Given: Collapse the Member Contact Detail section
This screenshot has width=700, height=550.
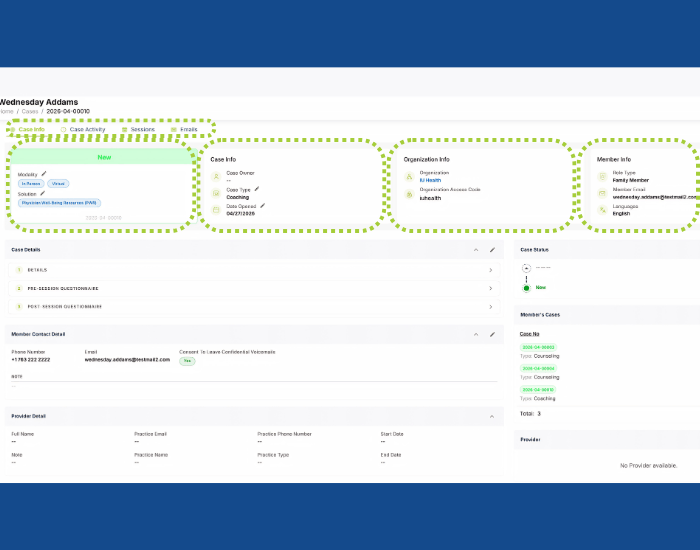Looking at the screenshot, I should [x=476, y=334].
